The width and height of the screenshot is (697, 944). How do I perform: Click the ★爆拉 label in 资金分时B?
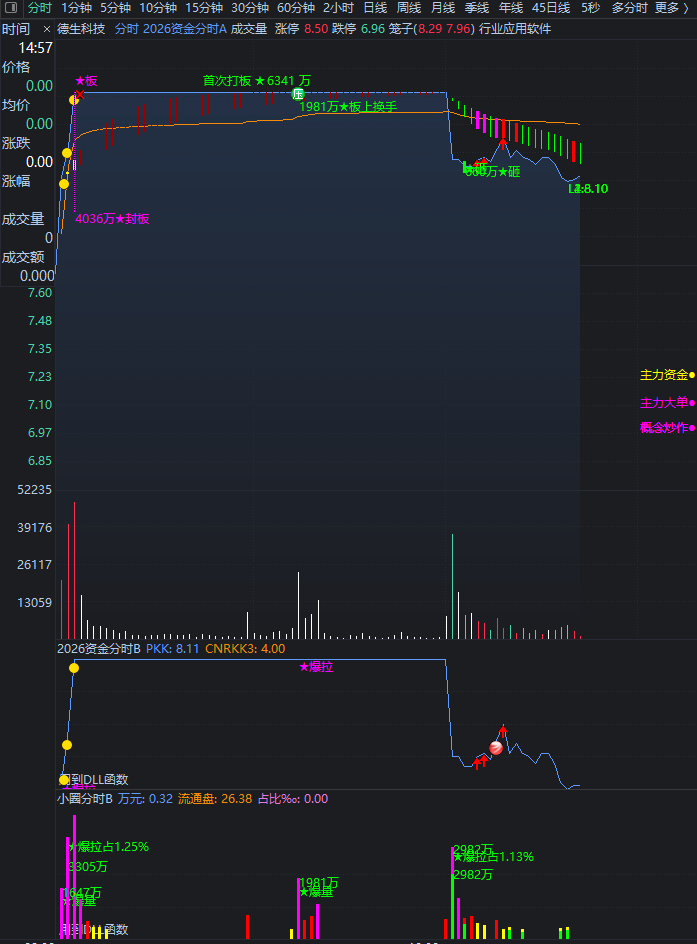[316, 667]
